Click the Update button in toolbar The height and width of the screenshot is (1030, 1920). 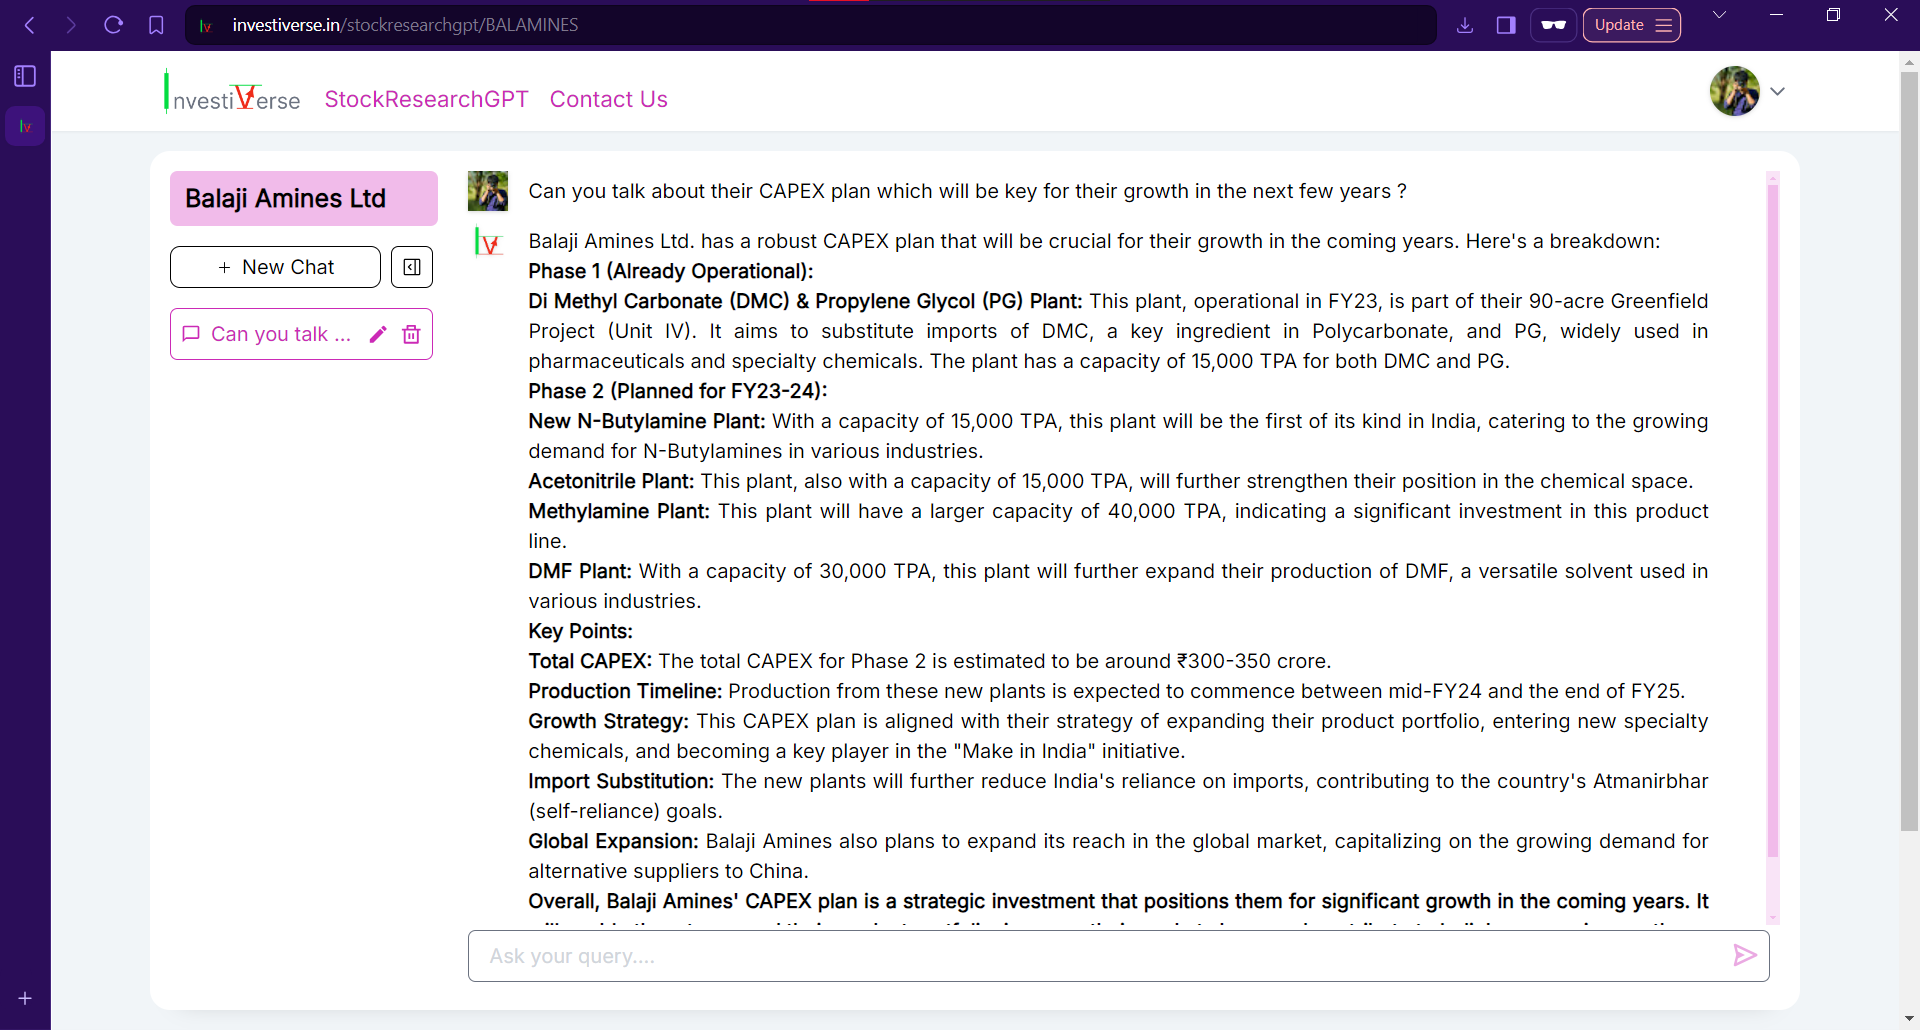tap(1631, 25)
